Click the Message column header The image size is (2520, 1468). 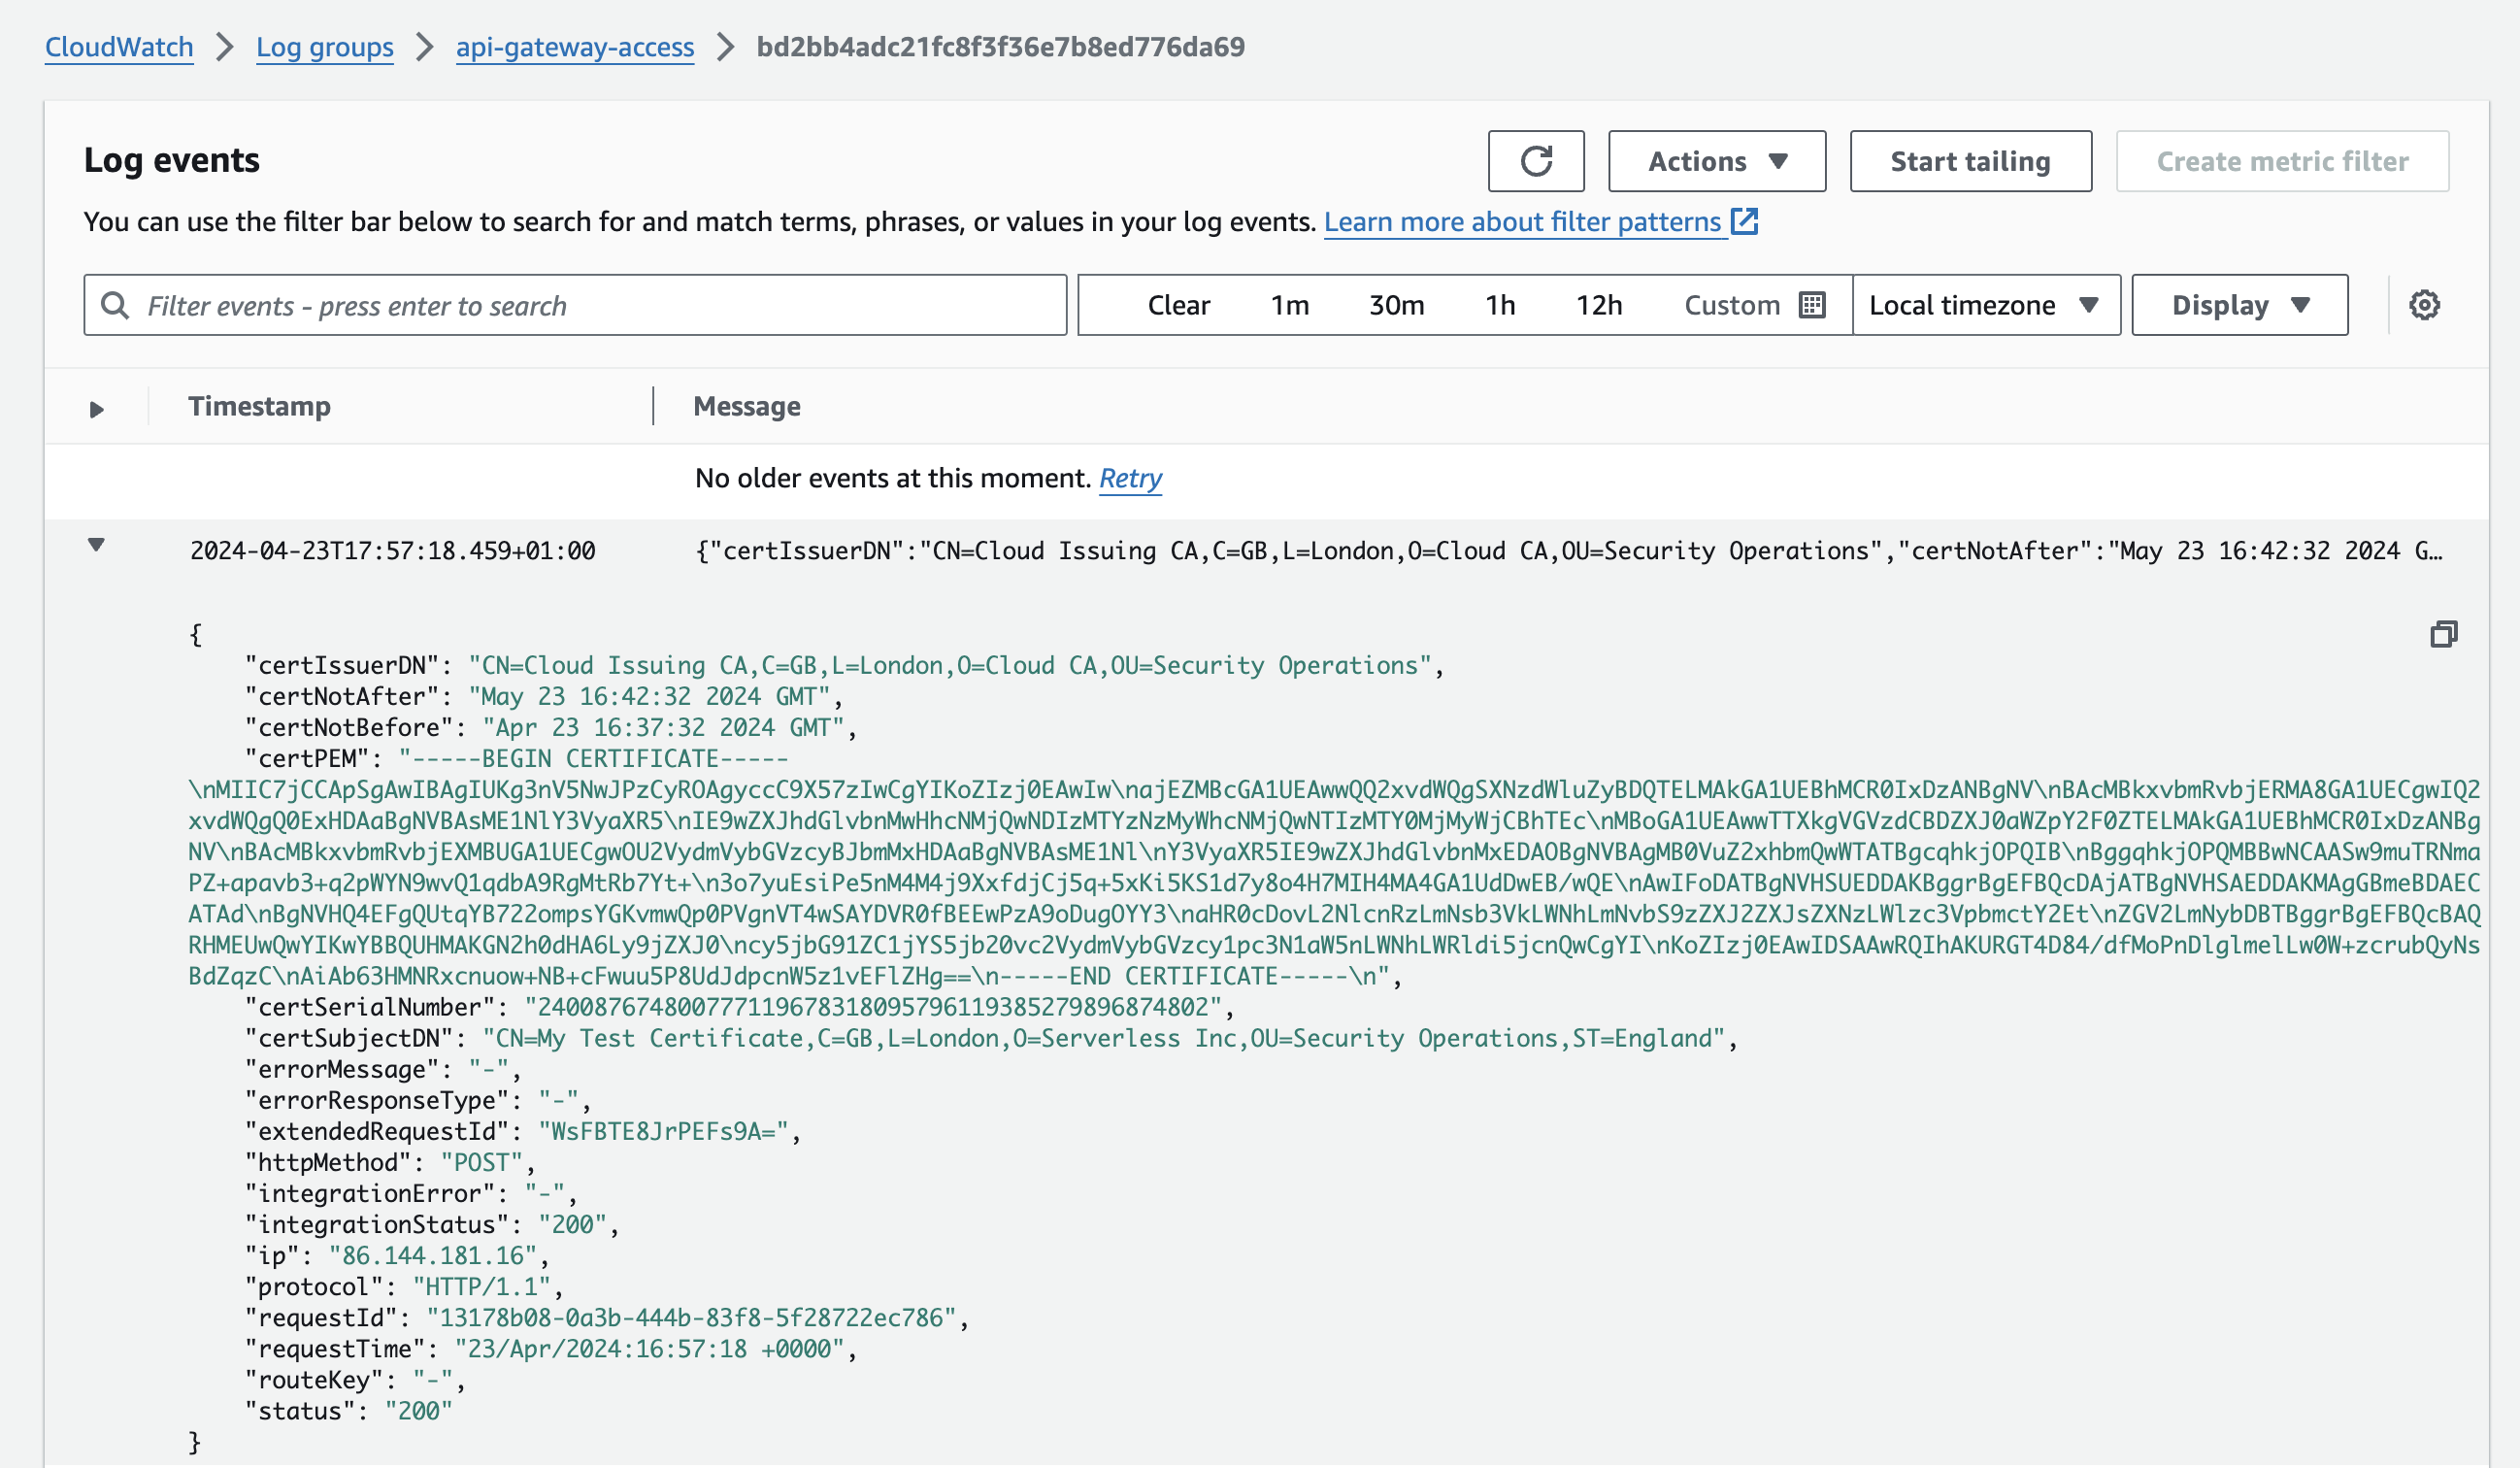(746, 406)
